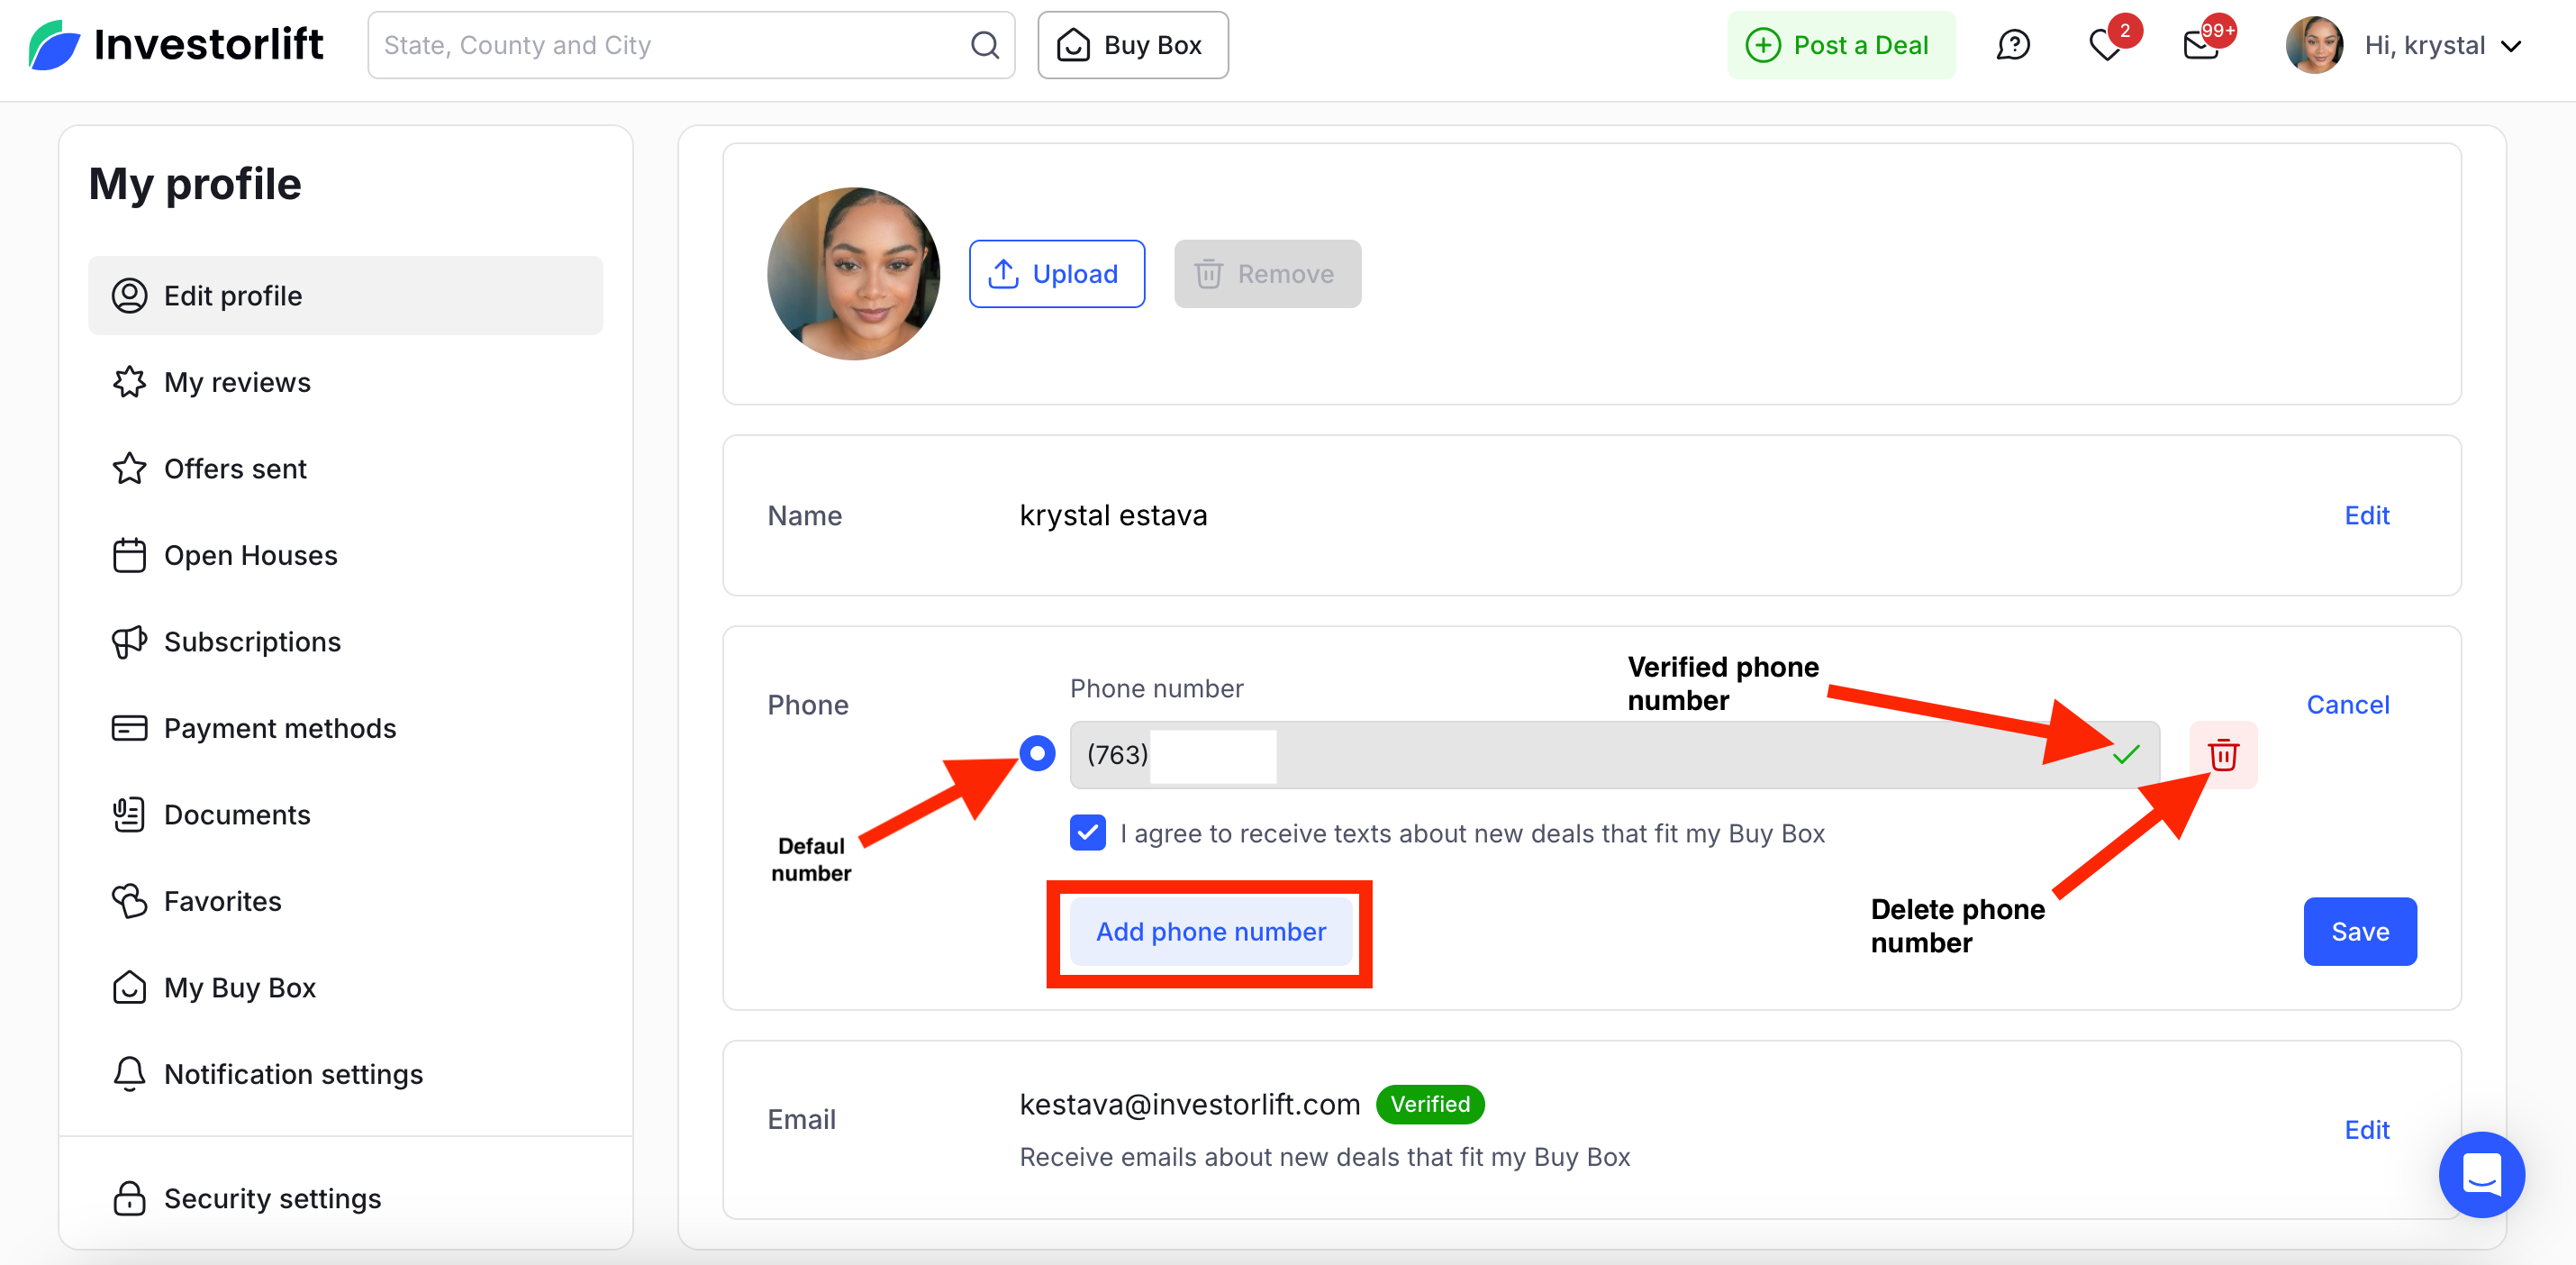2576x1265 pixels.
Task: Open Offers sent section
Action: click(x=345, y=469)
